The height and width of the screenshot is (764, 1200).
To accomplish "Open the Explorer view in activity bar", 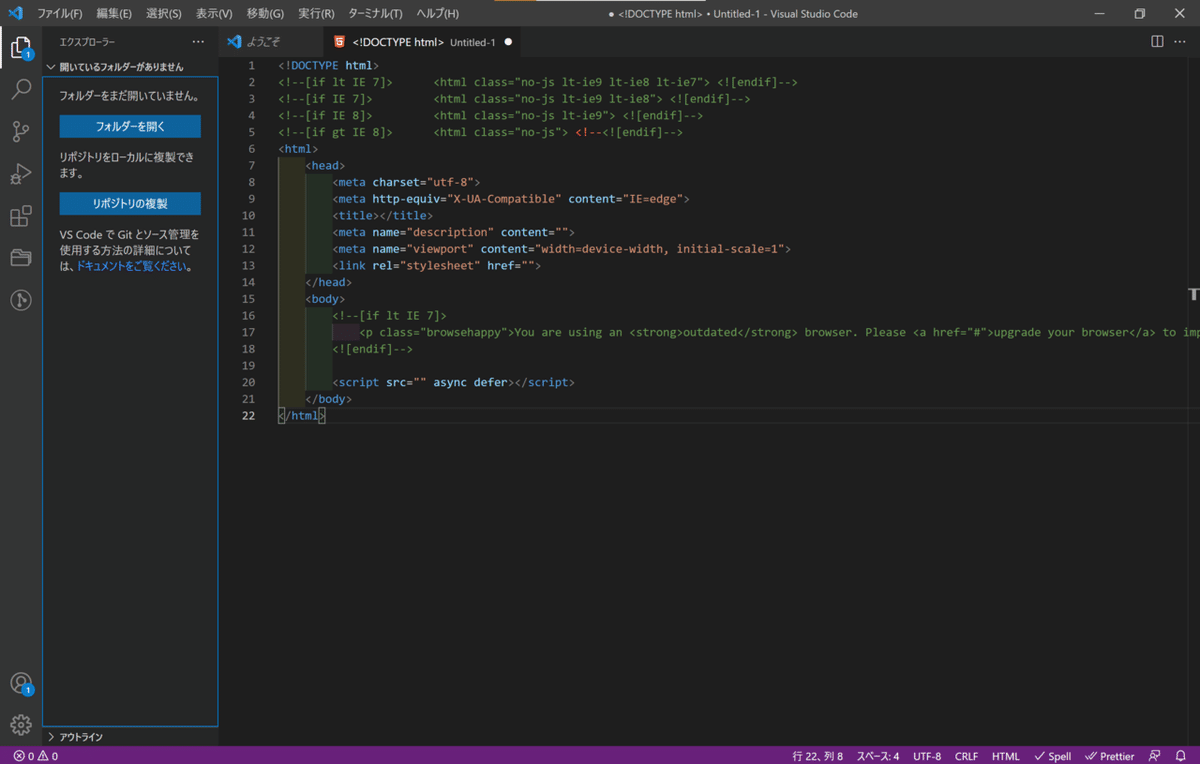I will (x=21, y=47).
